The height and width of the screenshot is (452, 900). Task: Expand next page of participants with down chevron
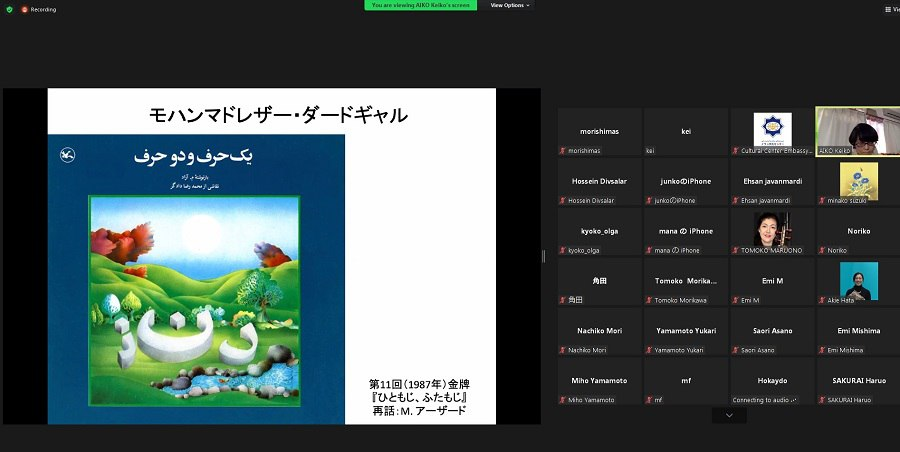[729, 415]
